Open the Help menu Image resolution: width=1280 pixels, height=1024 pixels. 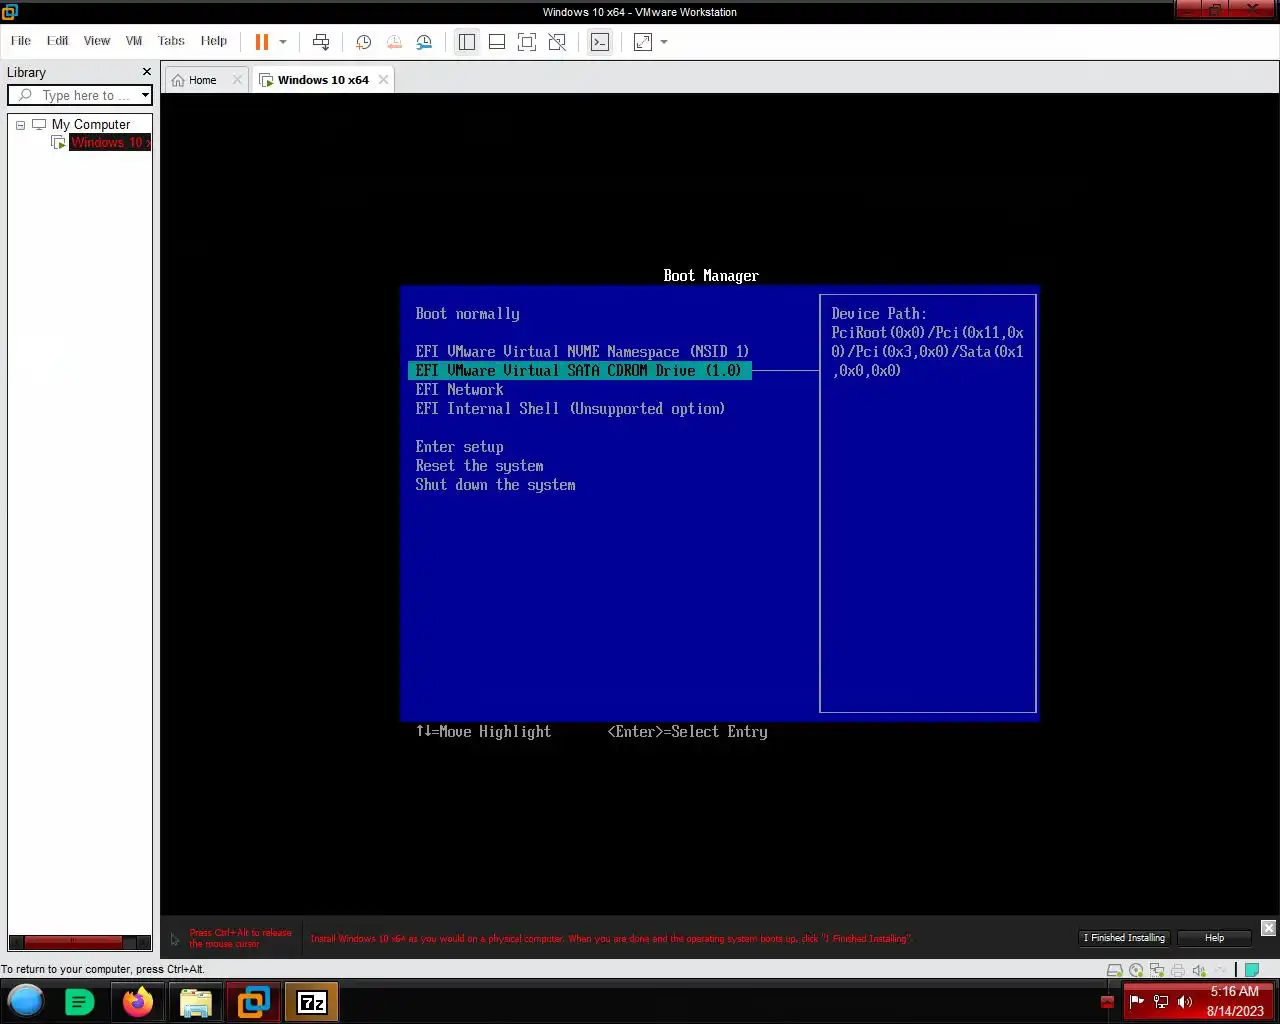(214, 41)
